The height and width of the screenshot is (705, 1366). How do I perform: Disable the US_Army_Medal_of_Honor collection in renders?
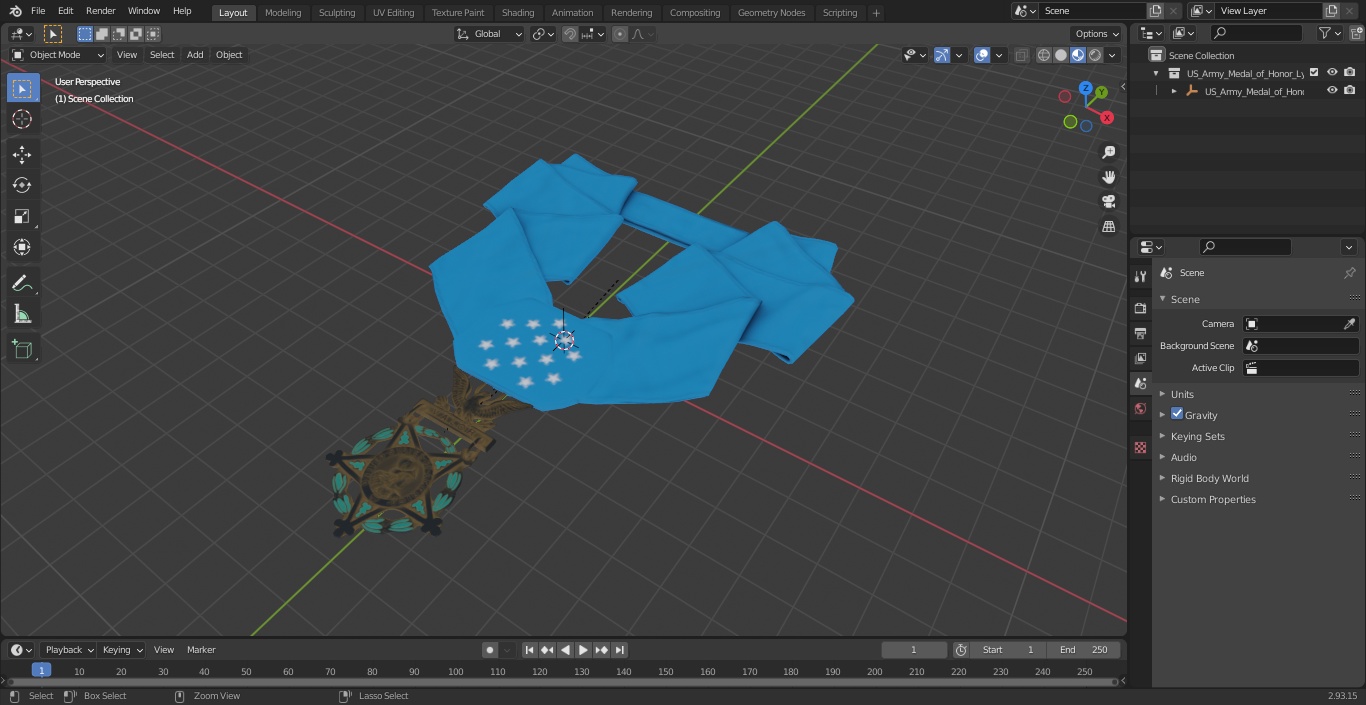tap(1350, 72)
